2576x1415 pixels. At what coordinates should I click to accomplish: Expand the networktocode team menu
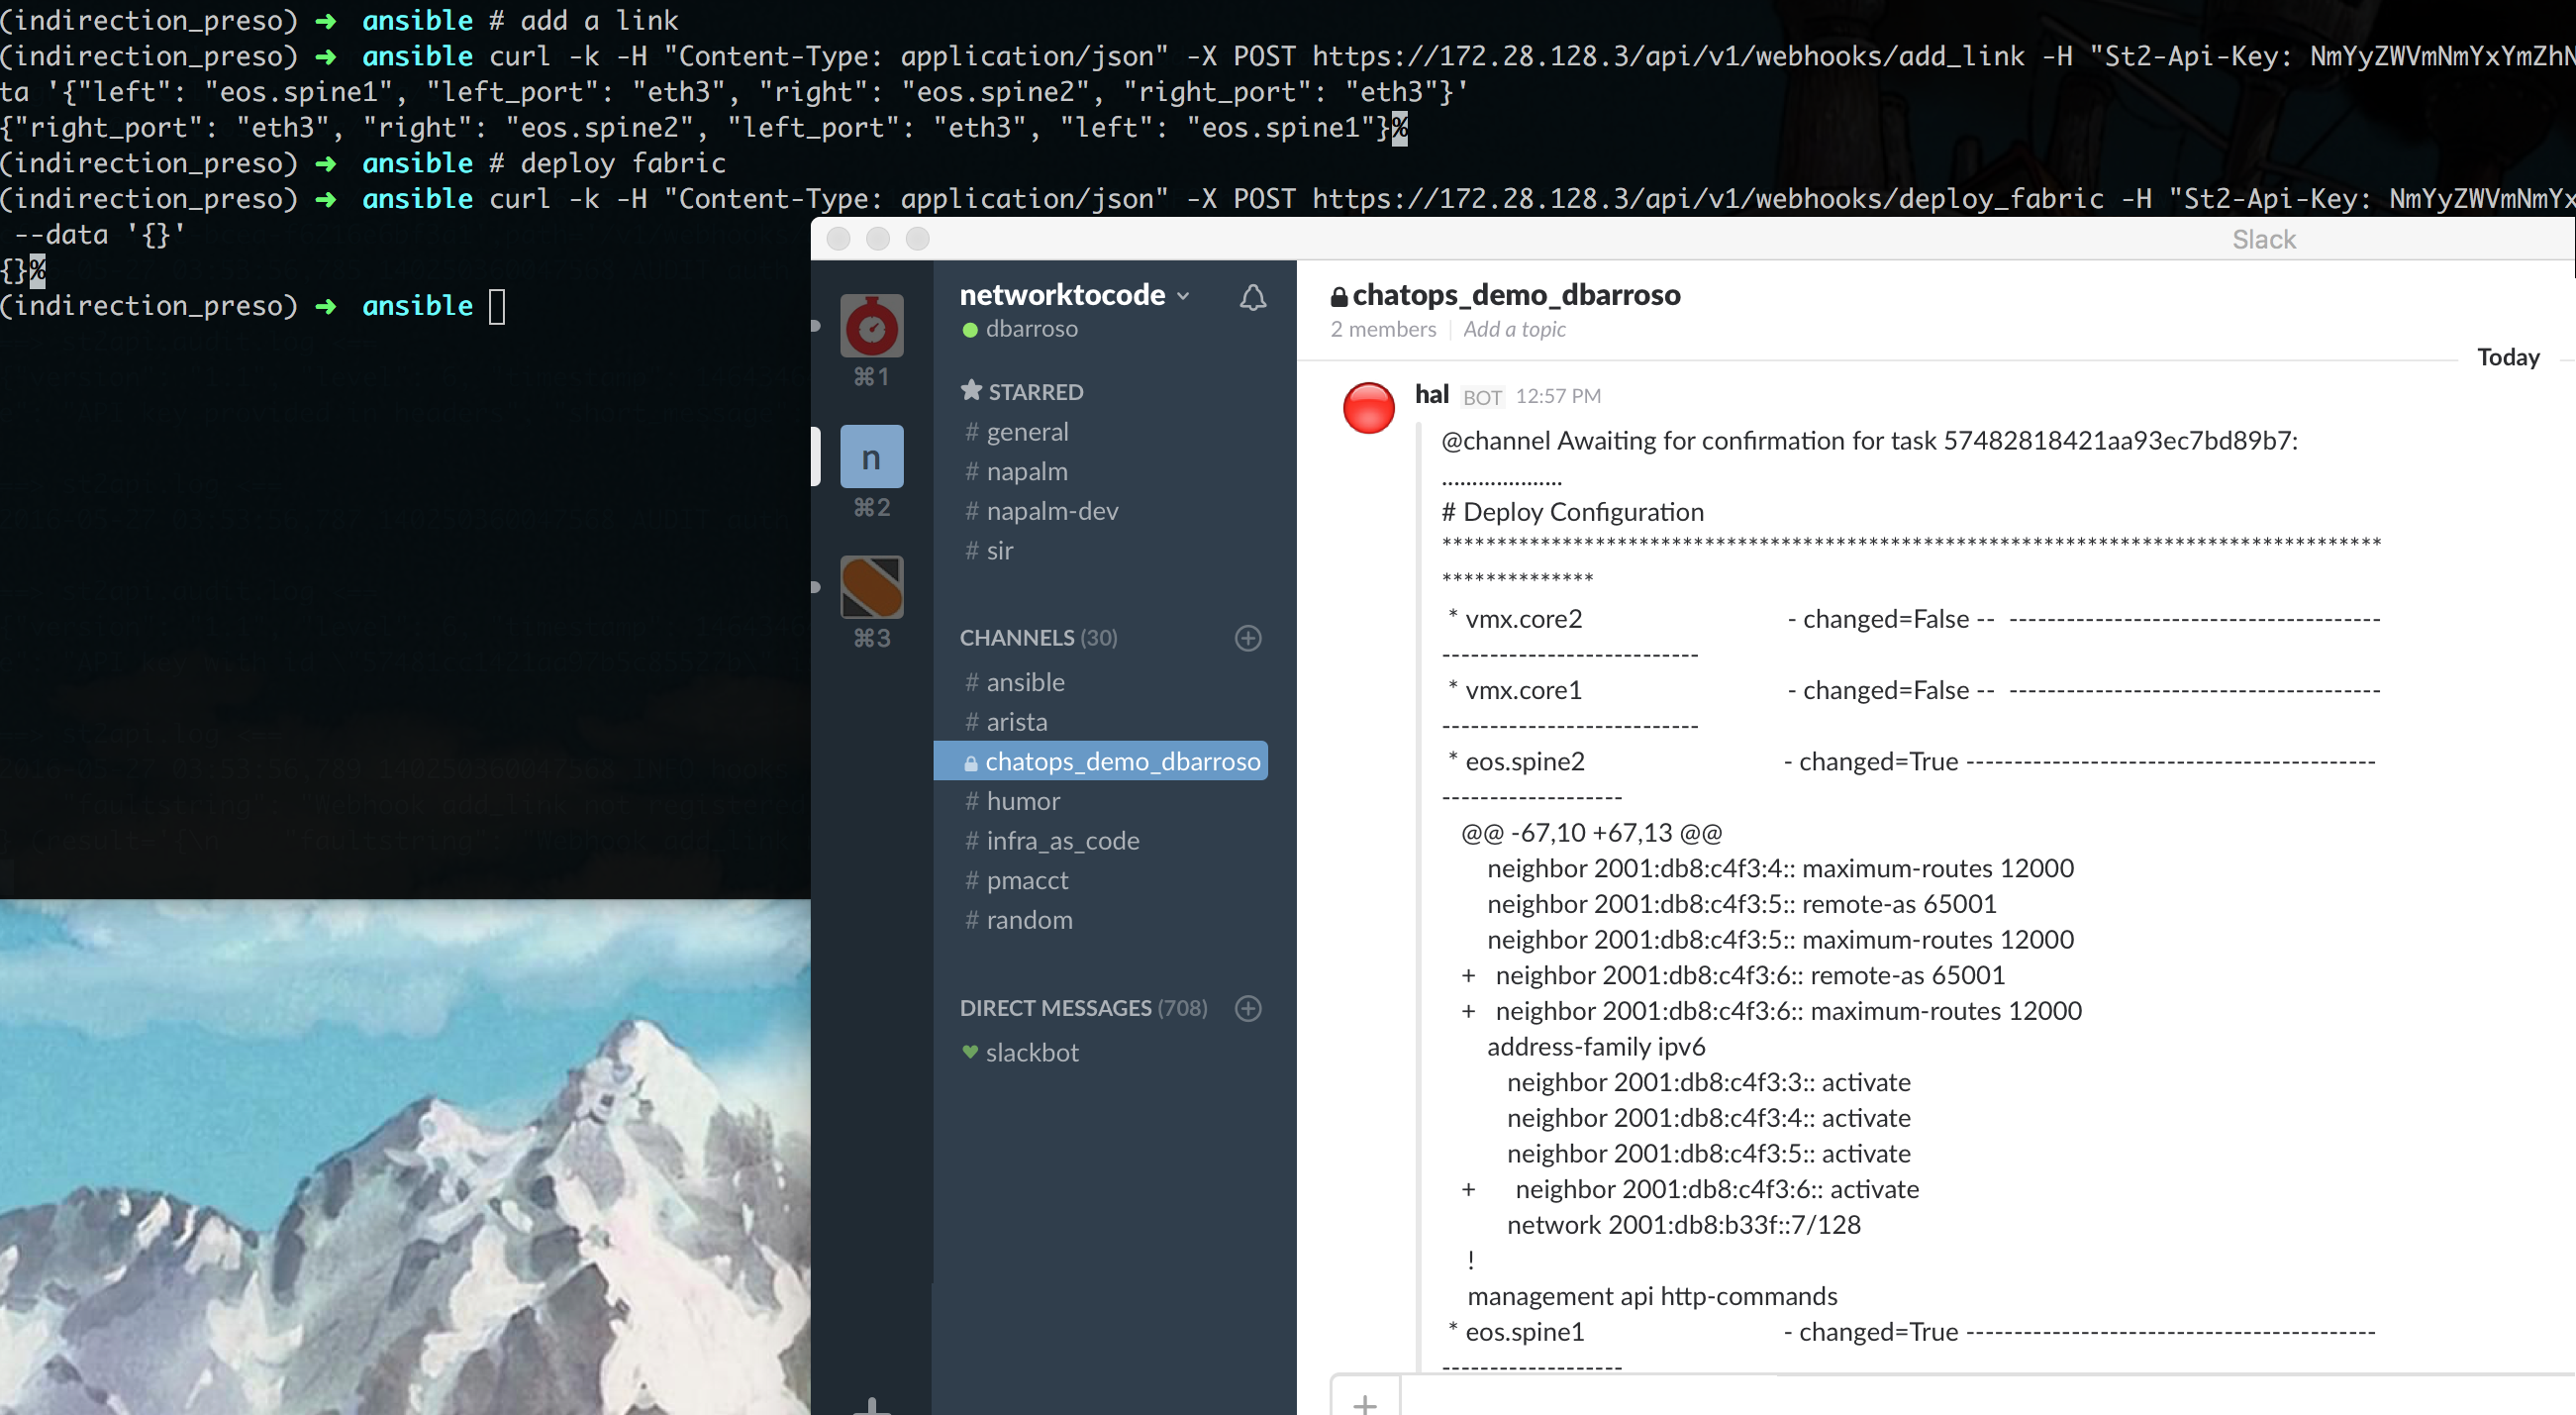1075,295
